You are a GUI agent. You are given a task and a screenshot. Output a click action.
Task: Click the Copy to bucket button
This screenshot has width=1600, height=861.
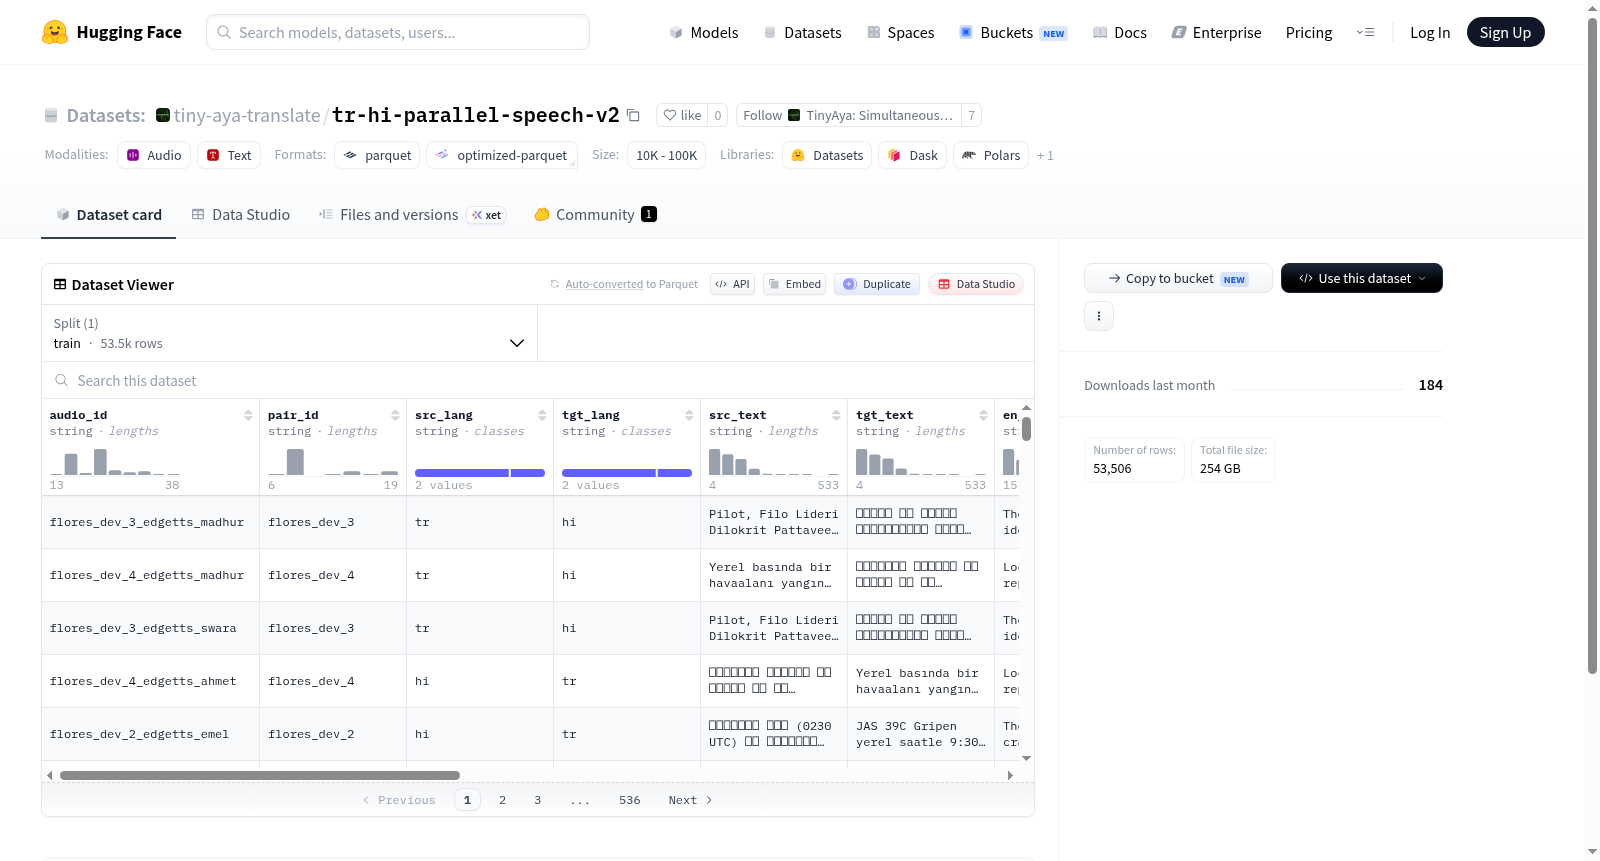pos(1178,278)
